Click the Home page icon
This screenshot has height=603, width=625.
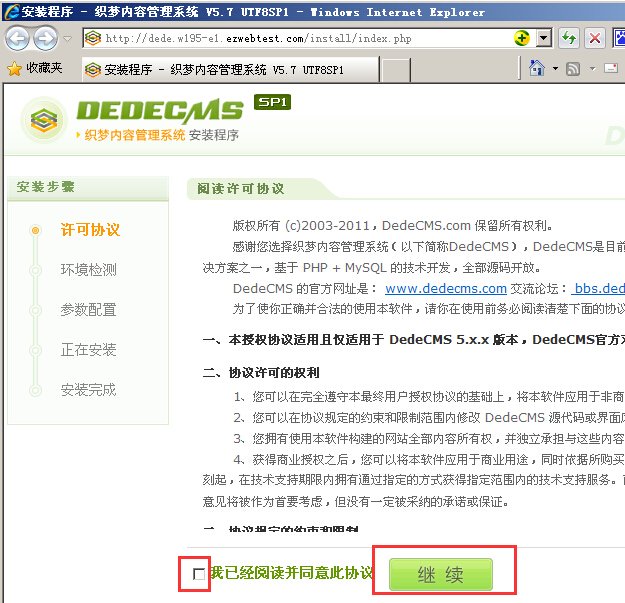(537, 68)
